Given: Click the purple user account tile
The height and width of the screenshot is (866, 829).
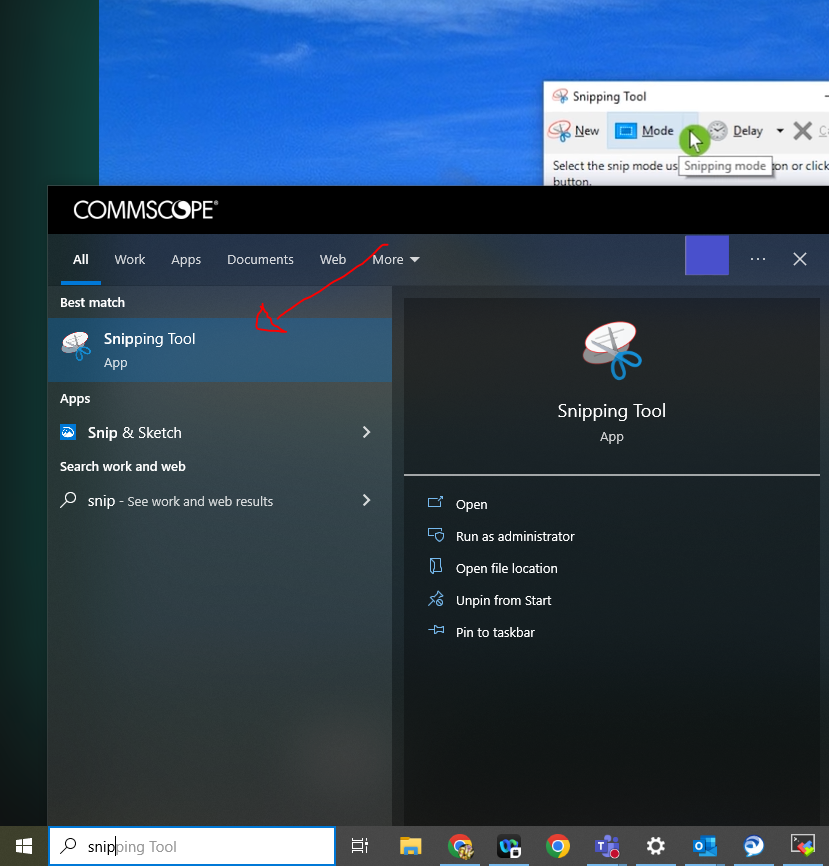Looking at the screenshot, I should coord(707,257).
